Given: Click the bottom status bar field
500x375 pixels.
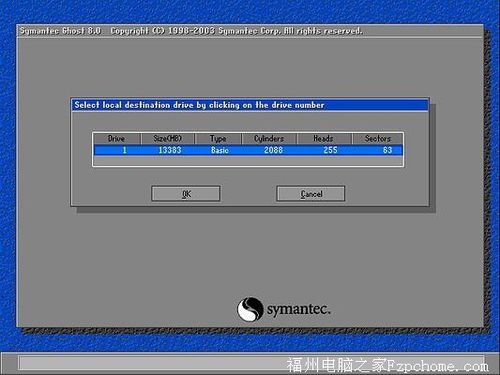Looking at the screenshot, I should pyautogui.click(x=251, y=363).
